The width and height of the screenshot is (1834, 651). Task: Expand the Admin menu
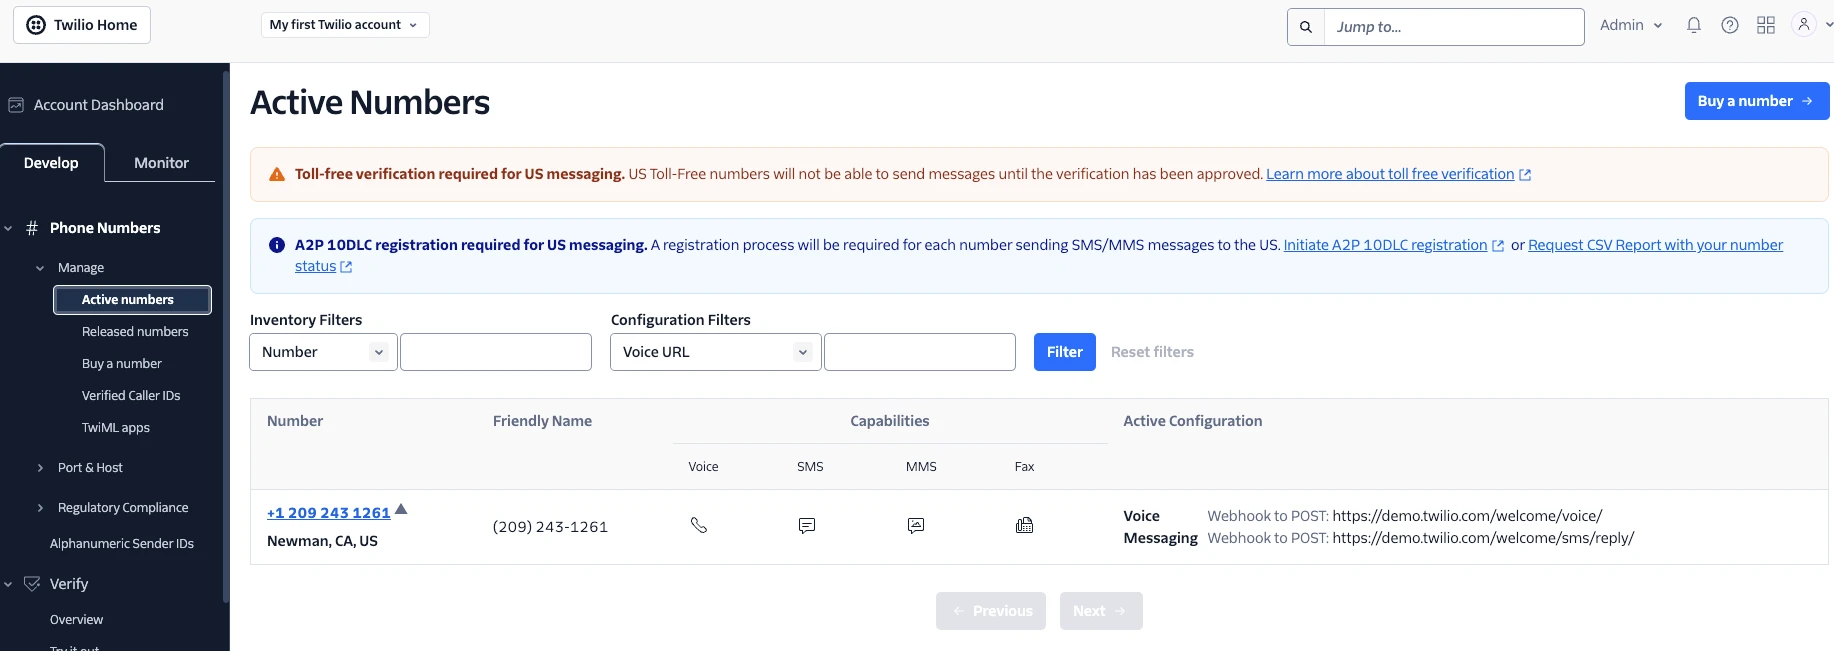tap(1631, 25)
